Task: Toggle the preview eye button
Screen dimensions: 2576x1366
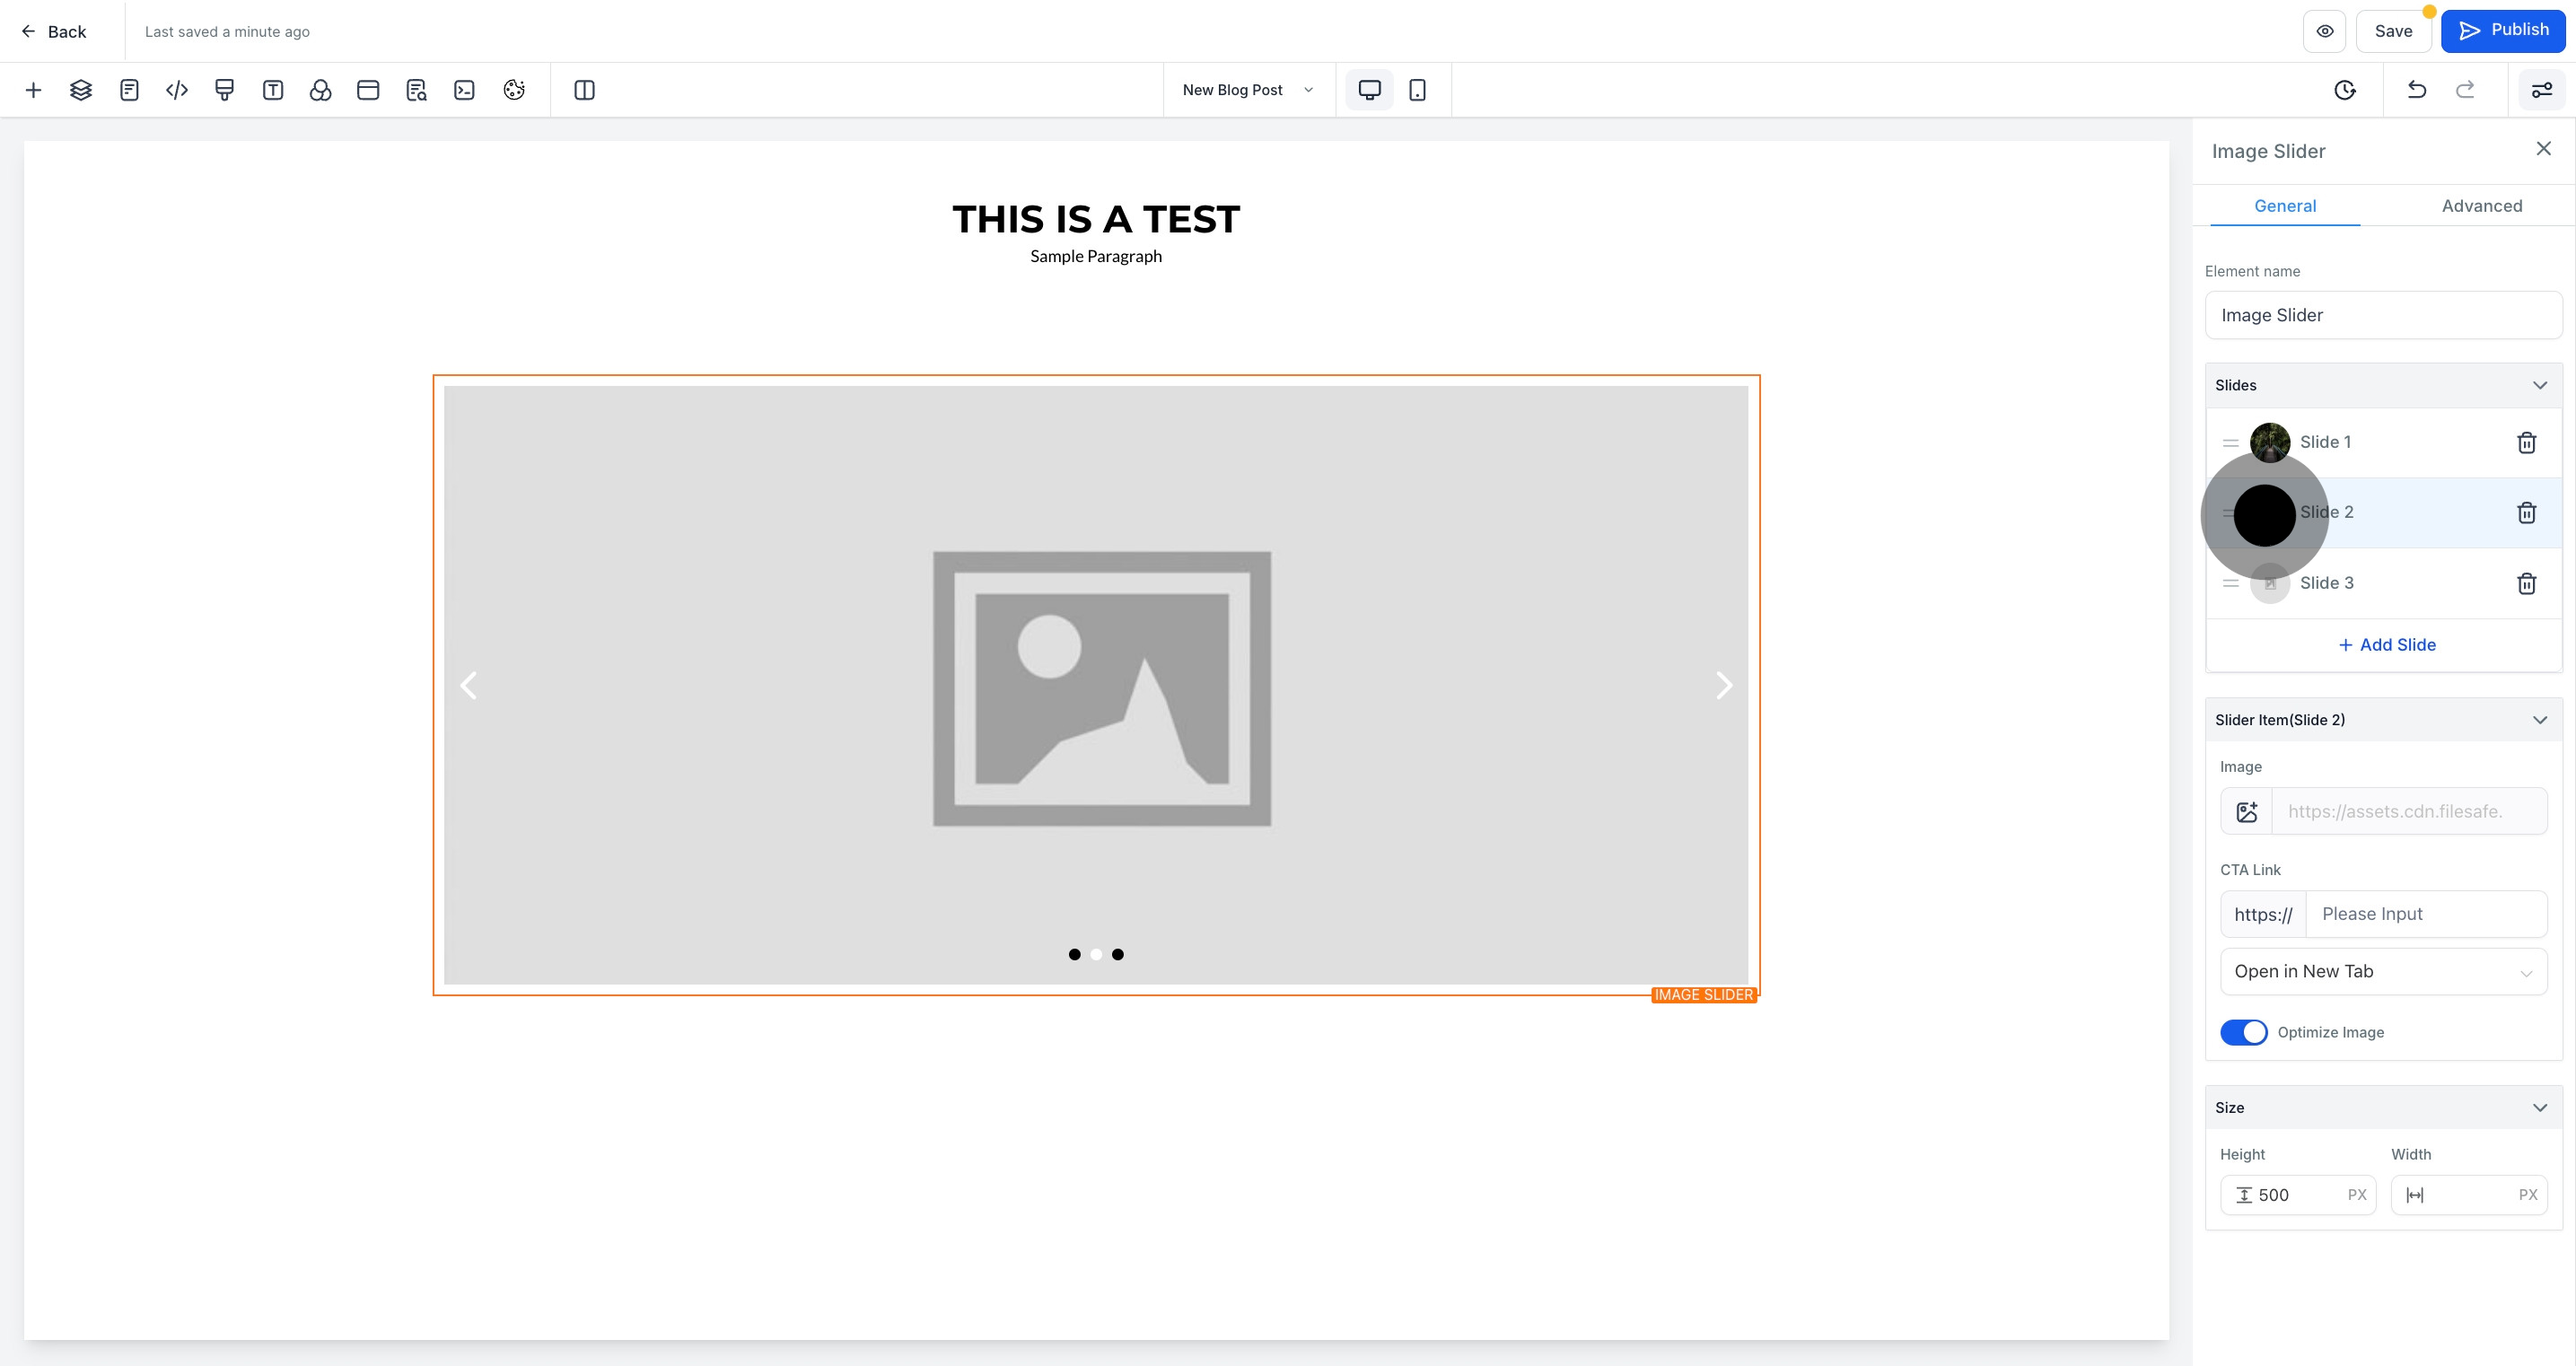Action: pos(2325,31)
